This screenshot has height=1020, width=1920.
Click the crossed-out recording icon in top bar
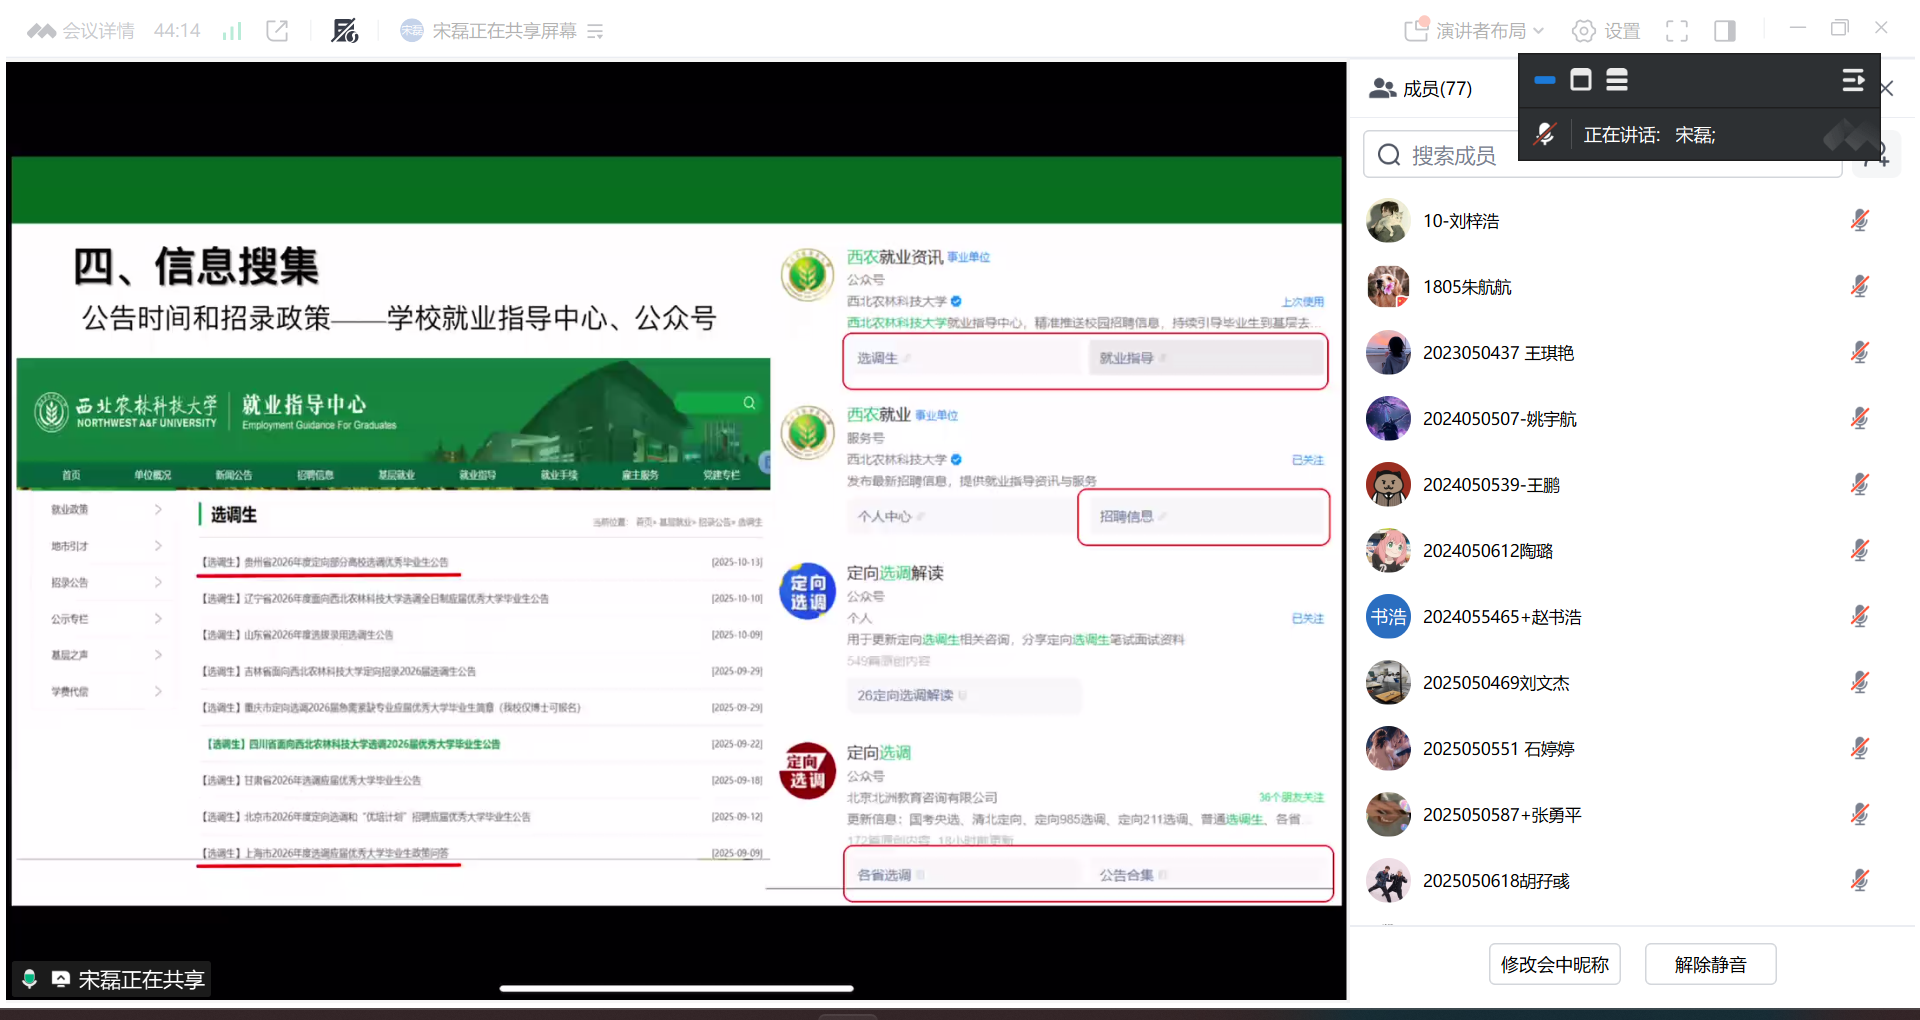point(345,31)
